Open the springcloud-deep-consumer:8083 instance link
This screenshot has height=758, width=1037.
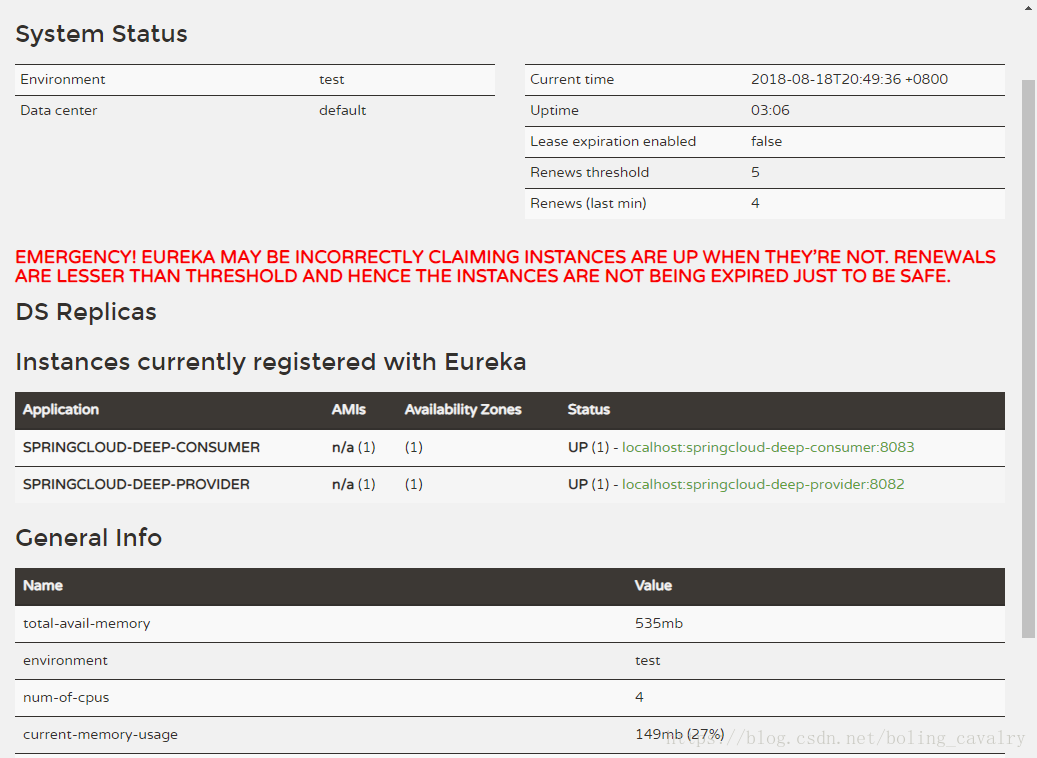[x=768, y=447]
